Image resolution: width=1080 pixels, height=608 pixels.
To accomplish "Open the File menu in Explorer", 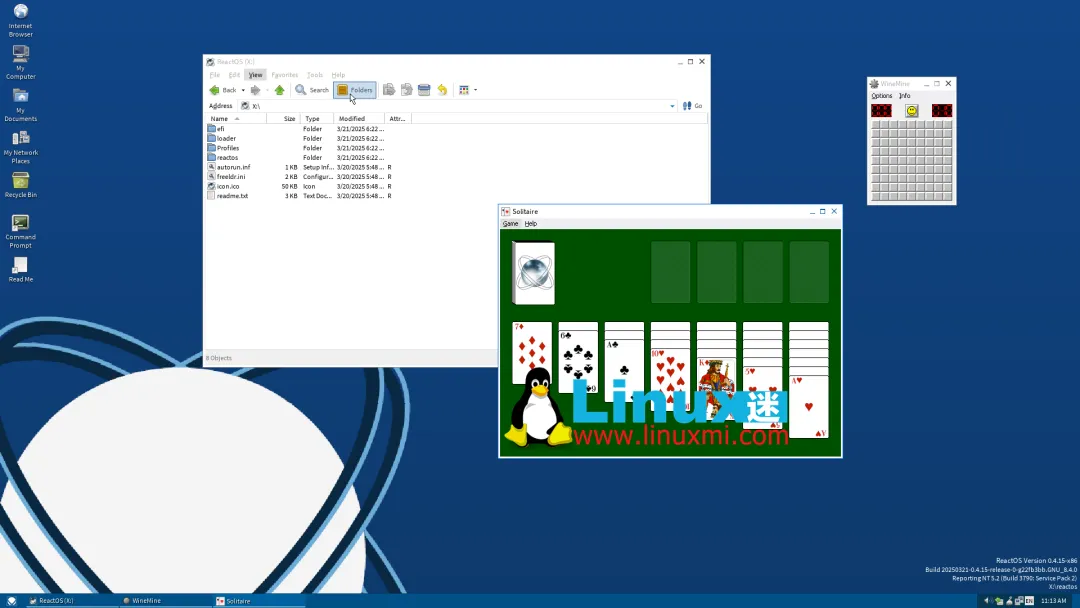I will coord(215,75).
